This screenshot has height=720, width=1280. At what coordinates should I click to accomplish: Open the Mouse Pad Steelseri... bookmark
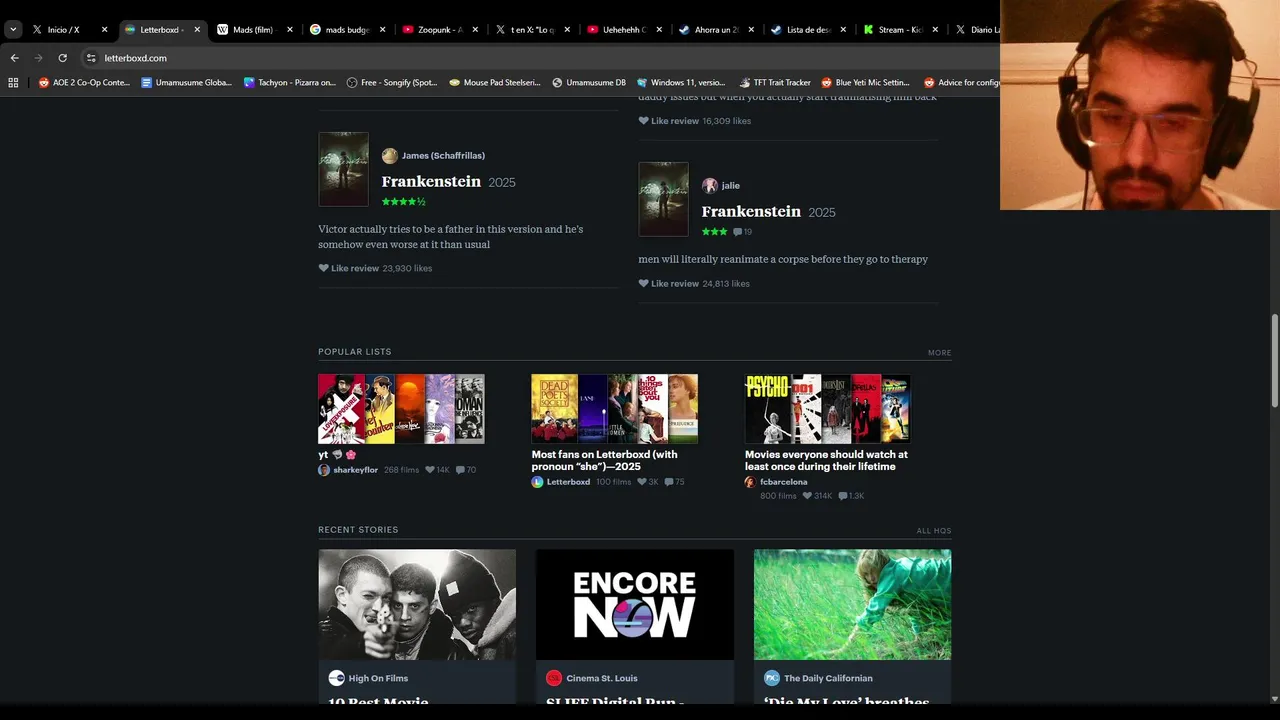point(495,83)
